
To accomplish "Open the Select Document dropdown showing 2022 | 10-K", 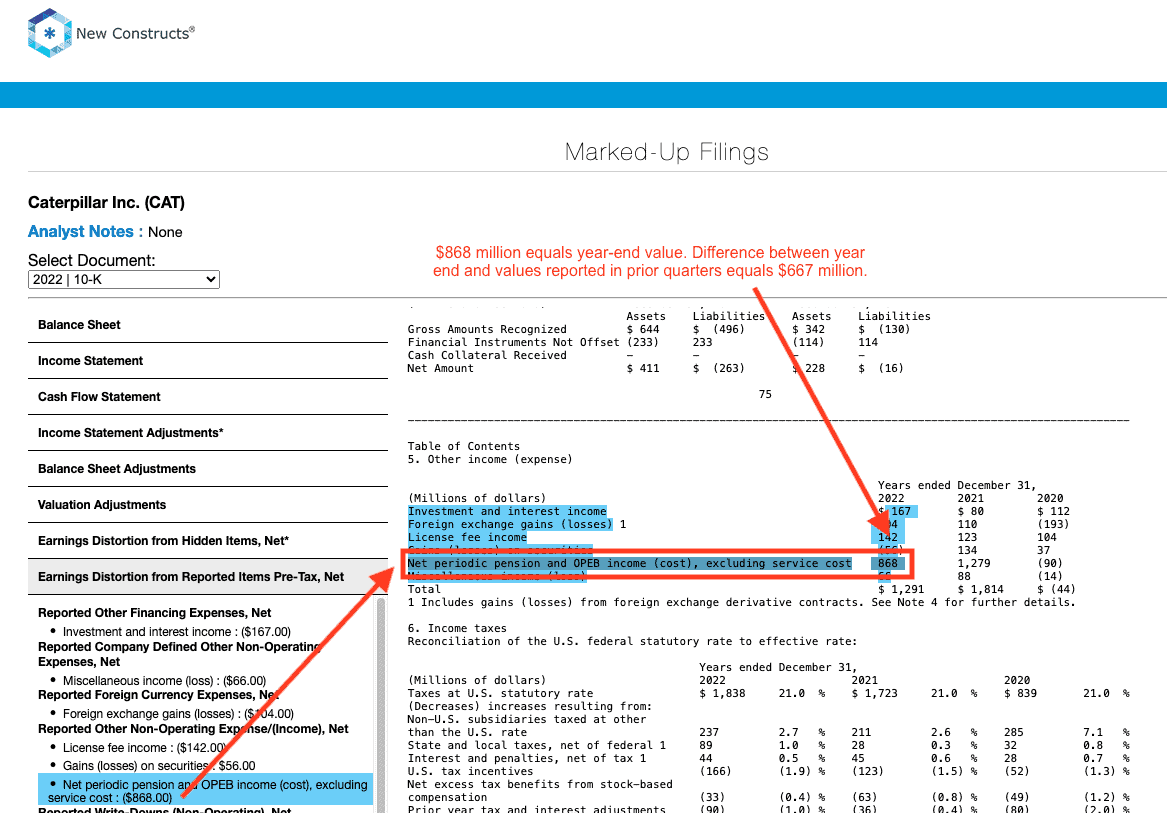I will click(x=124, y=279).
